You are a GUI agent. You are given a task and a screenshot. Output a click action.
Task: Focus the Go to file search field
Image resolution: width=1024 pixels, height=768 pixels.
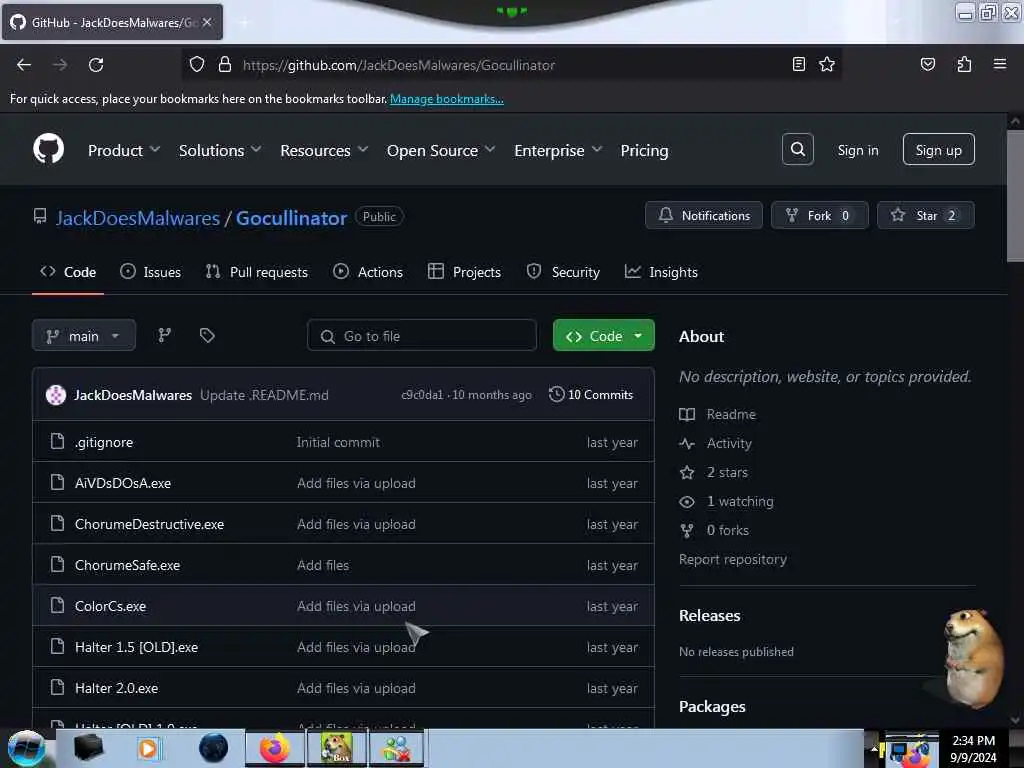pos(422,336)
